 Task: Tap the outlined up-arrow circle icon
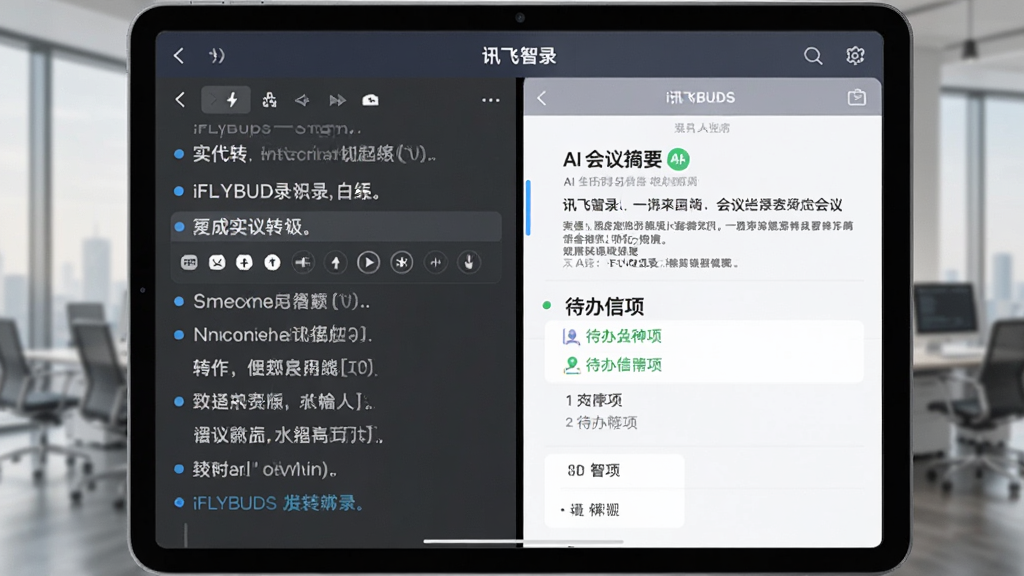click(x=336, y=263)
